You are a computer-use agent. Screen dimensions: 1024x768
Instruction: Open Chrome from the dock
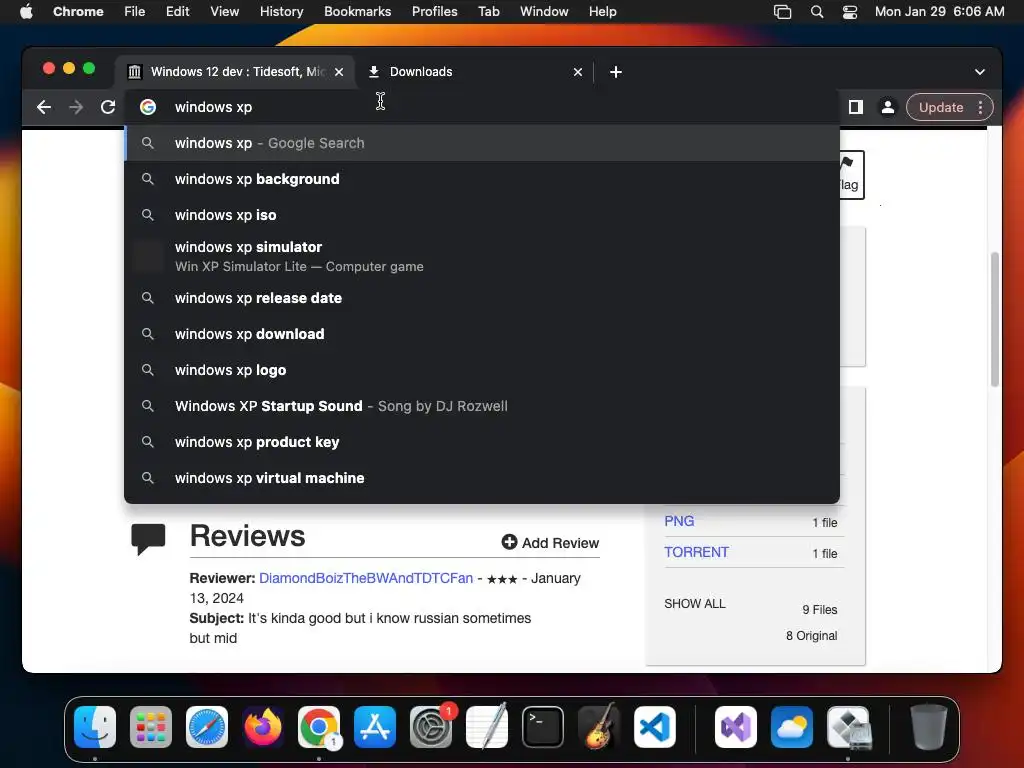click(x=319, y=727)
